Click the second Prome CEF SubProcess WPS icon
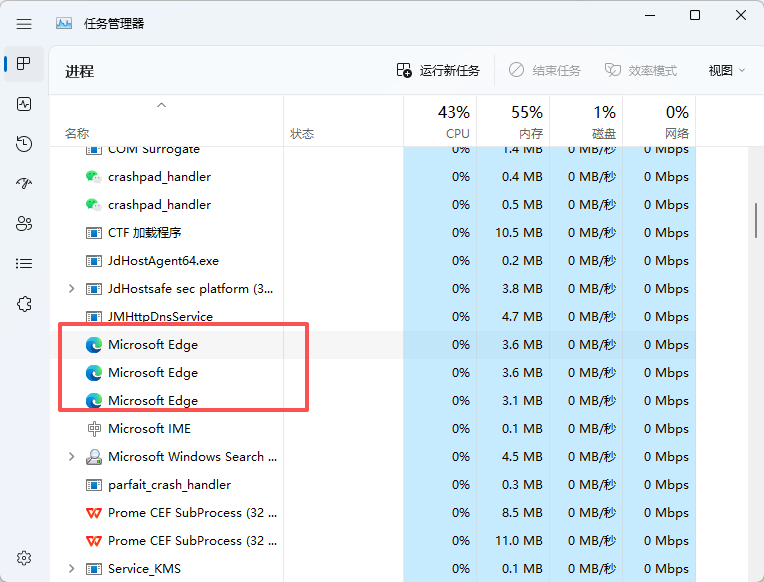The height and width of the screenshot is (582, 764). point(94,541)
